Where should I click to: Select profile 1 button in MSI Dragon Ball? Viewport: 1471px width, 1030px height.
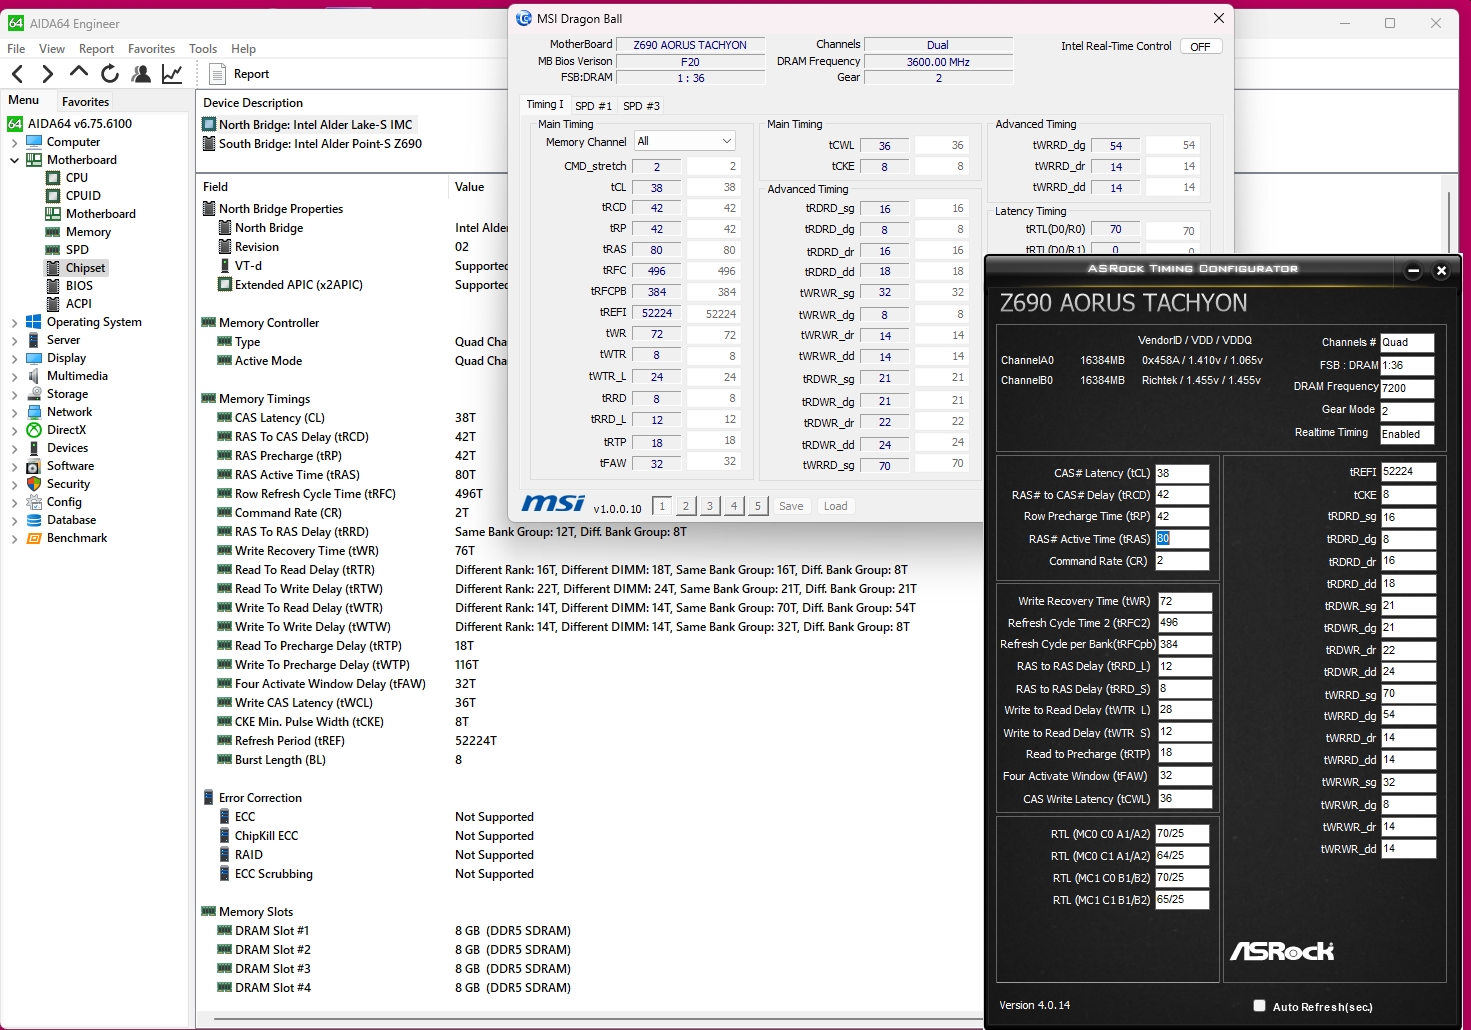[662, 506]
